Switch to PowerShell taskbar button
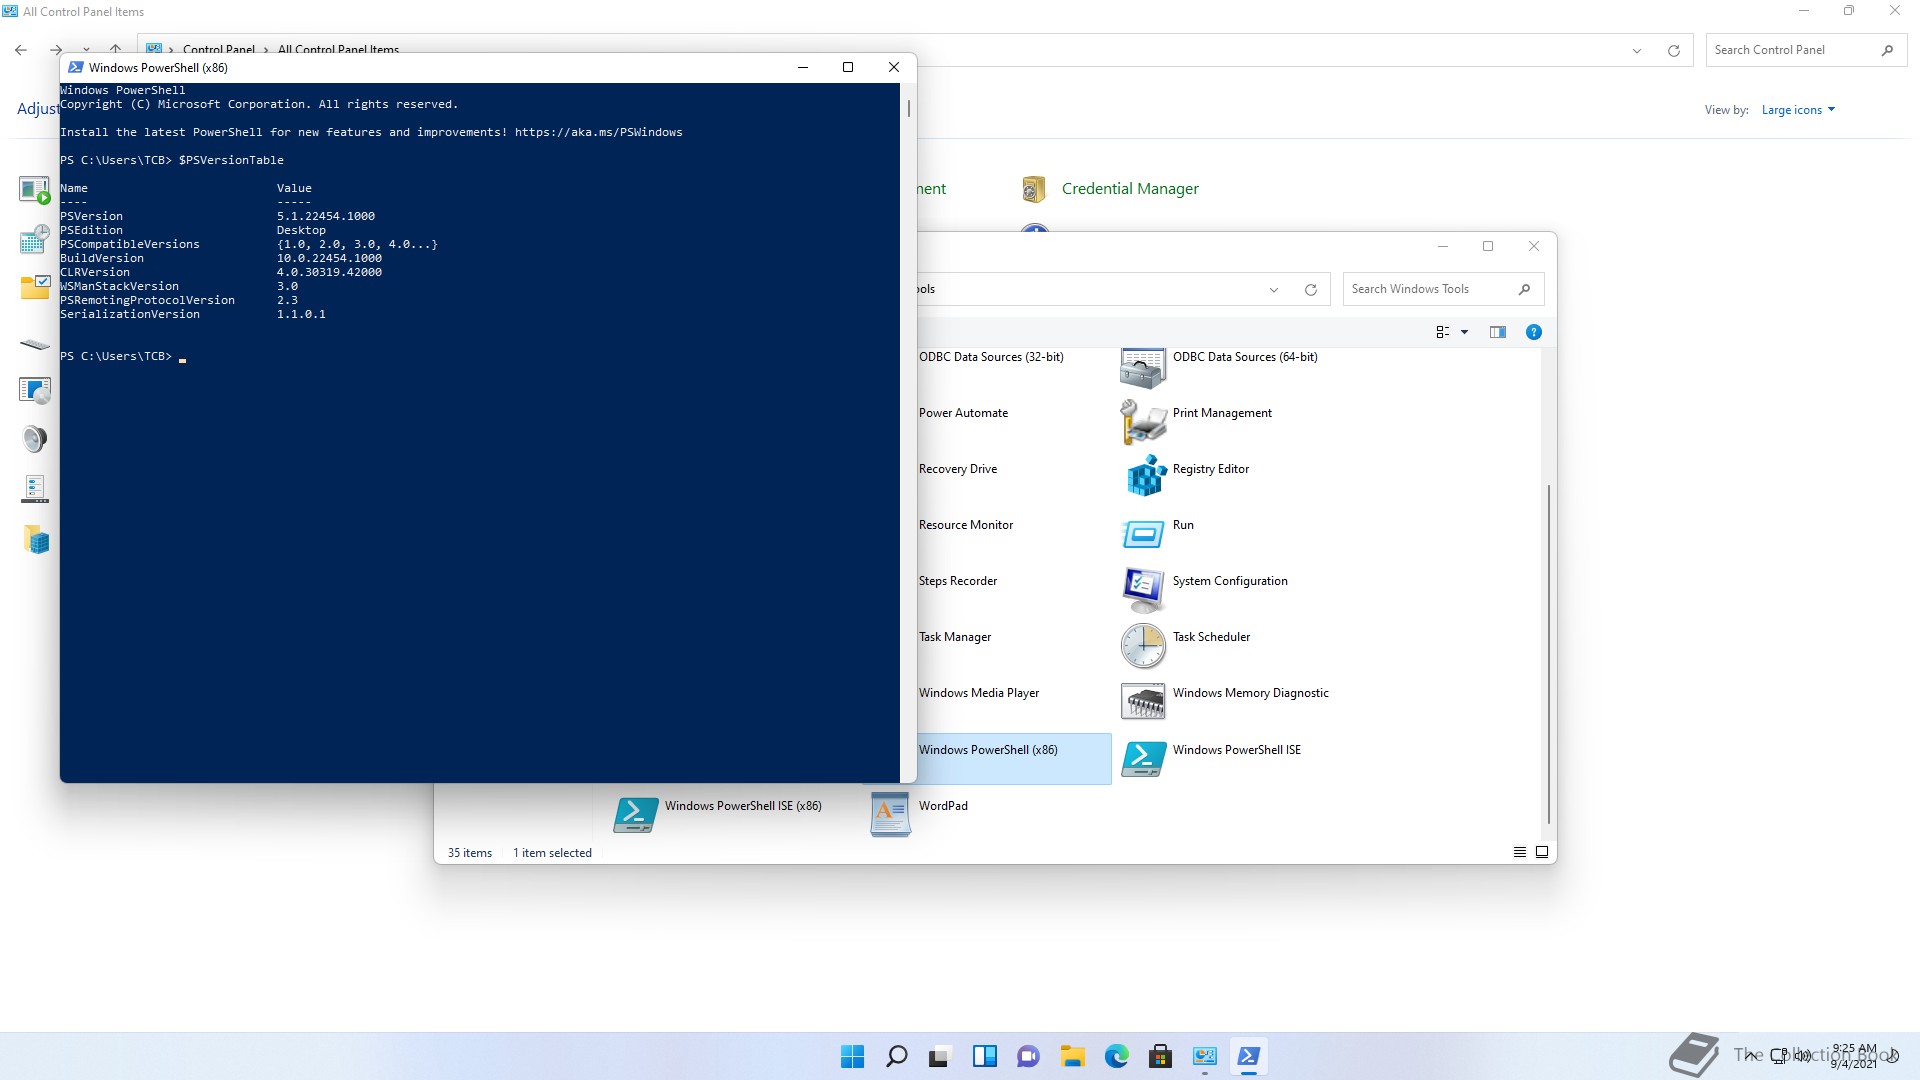Viewport: 1920px width, 1080px height. (1248, 1056)
